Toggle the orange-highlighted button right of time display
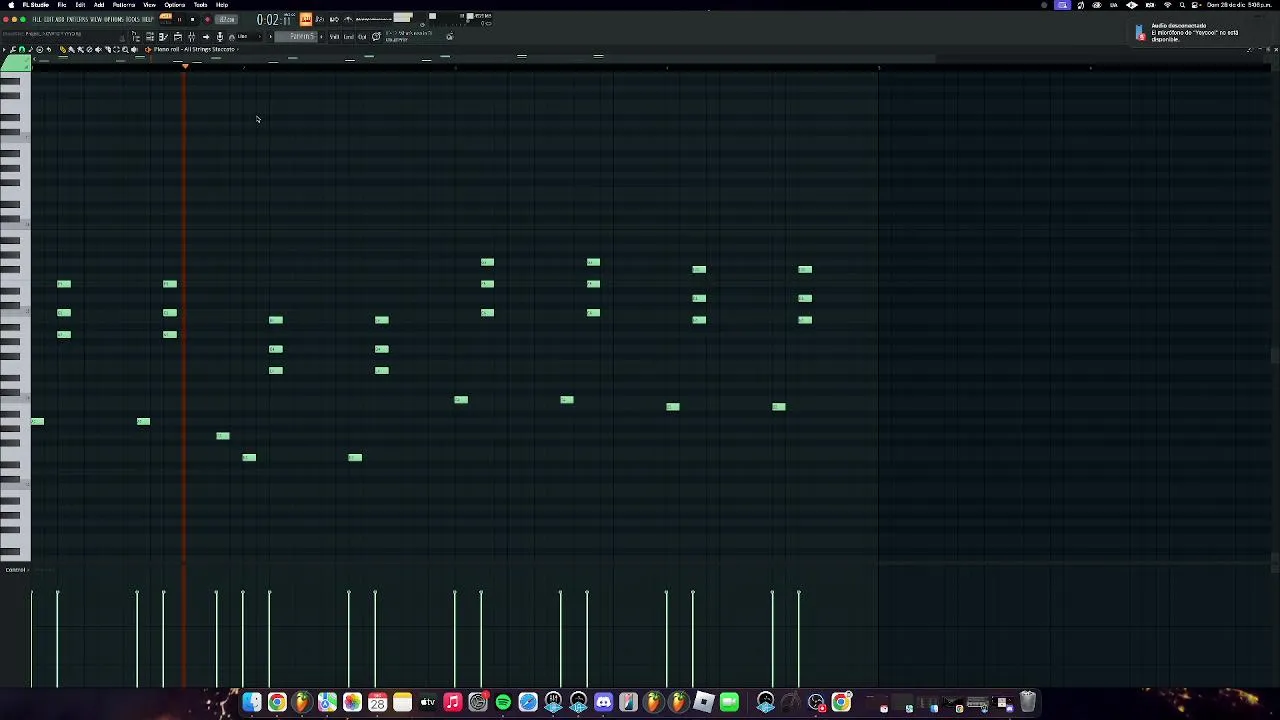Image resolution: width=1280 pixels, height=720 pixels. (x=305, y=19)
